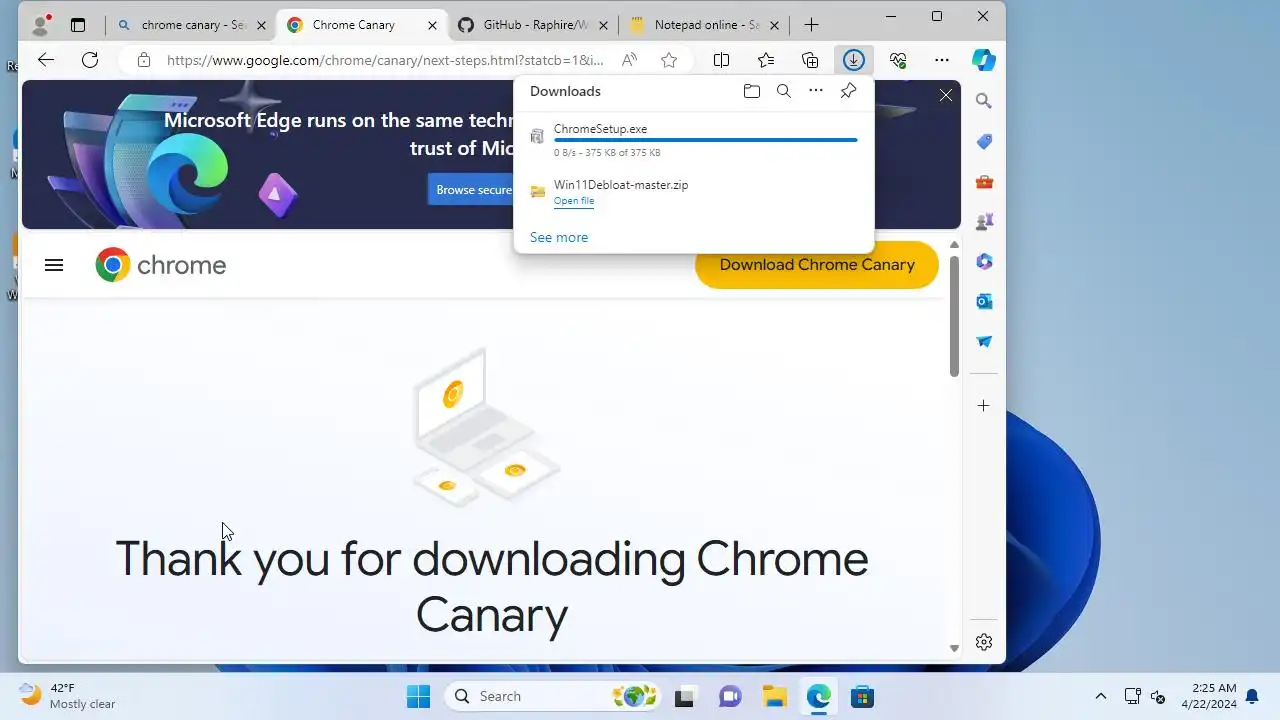The image size is (1280, 720).
Task: Toggle the Downloads toolbar icon
Action: (x=853, y=60)
